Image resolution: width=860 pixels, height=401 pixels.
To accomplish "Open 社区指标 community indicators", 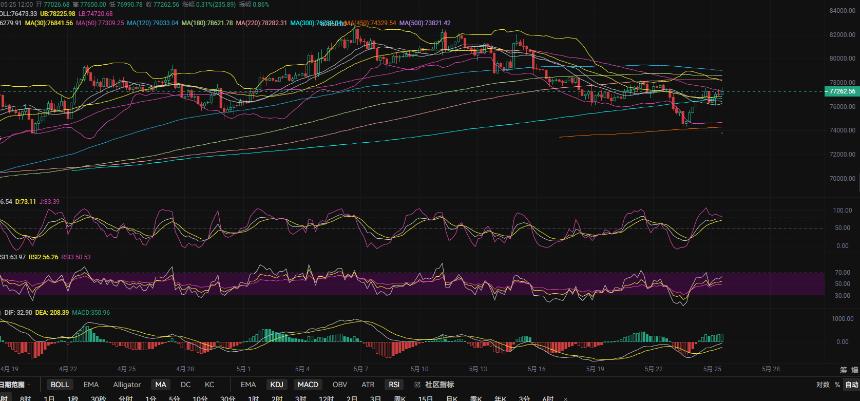I will coord(439,385).
